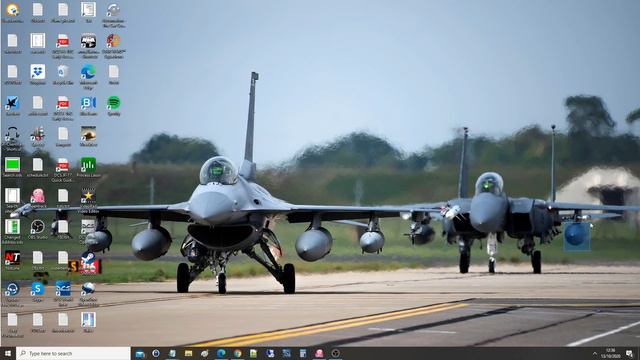This screenshot has height=360, width=640.
Task: Open the Action Center notifications
Action: coord(630,353)
